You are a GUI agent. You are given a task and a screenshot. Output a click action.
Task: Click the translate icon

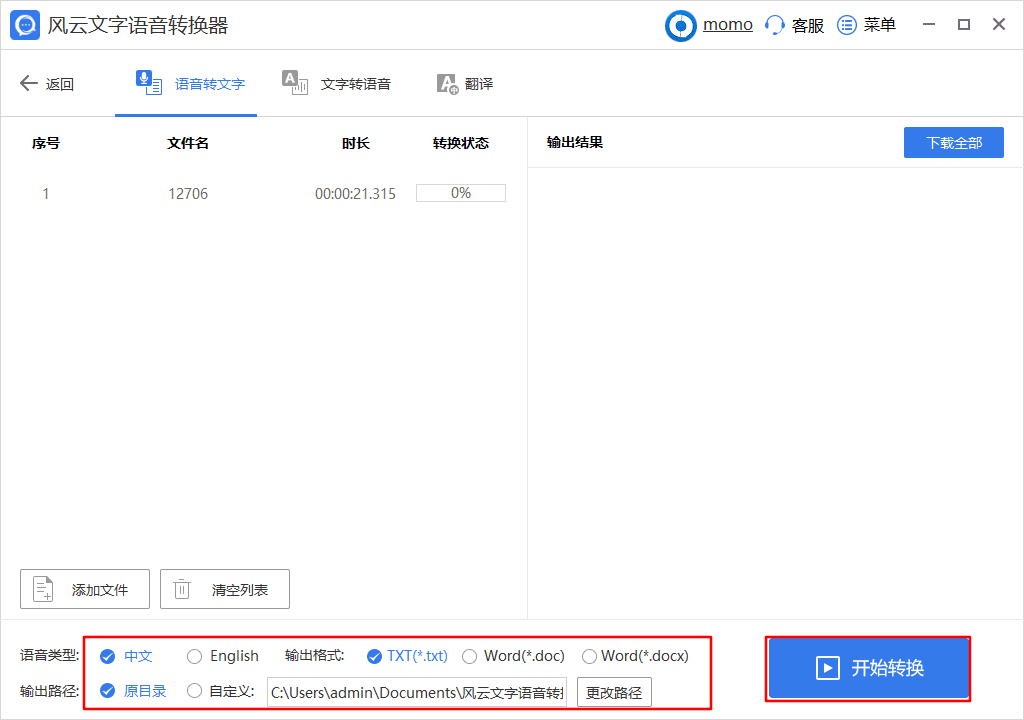click(448, 84)
